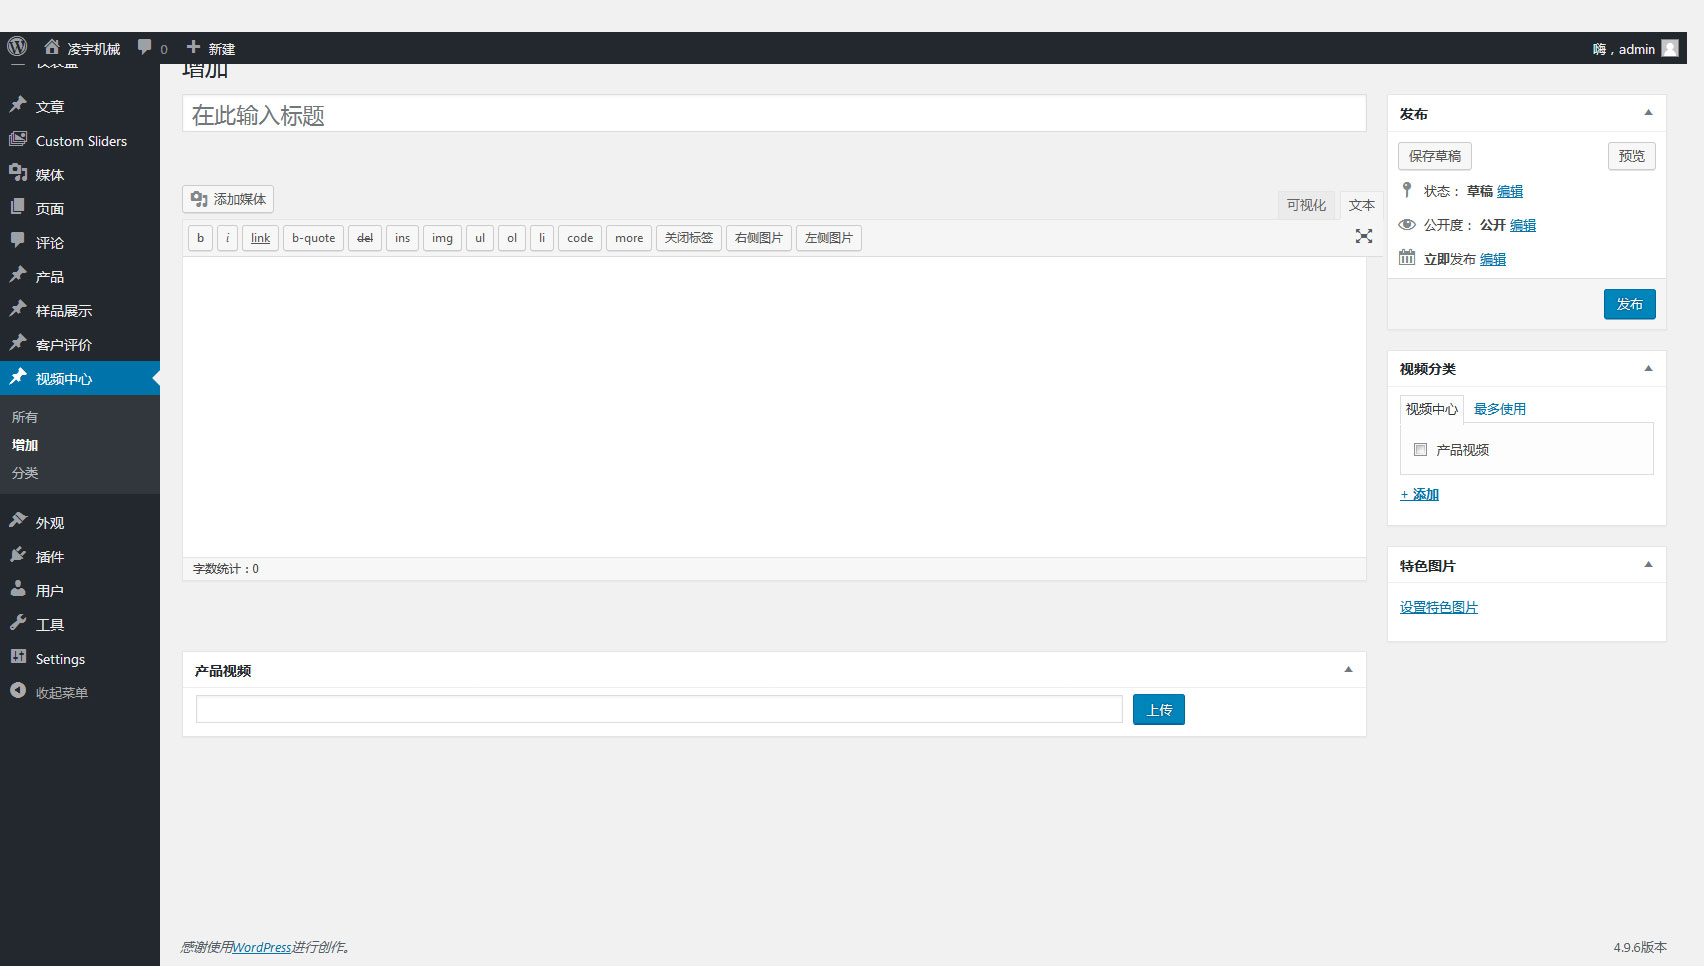The height and width of the screenshot is (966, 1704).
Task: Click the 编辑 link next to 状态
Action: tap(1510, 191)
